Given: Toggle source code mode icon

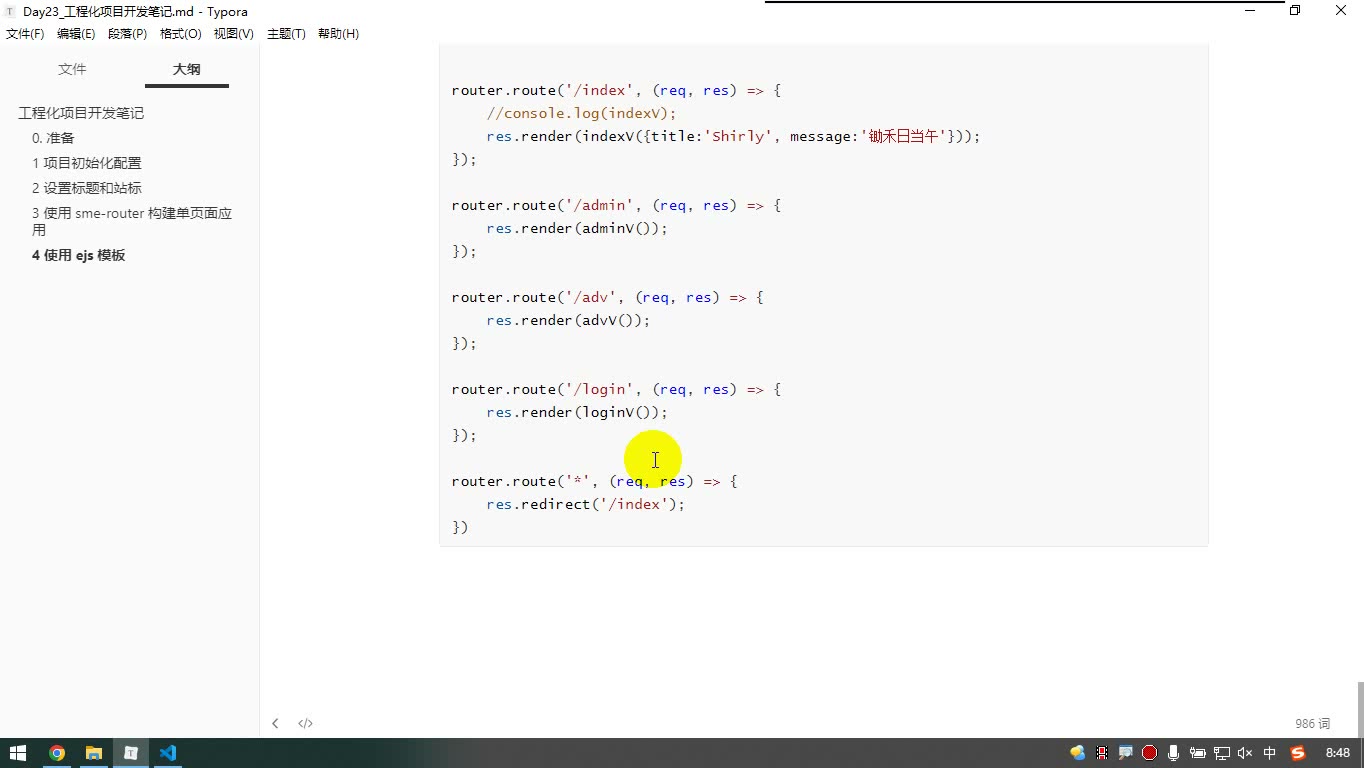Looking at the screenshot, I should point(305,723).
